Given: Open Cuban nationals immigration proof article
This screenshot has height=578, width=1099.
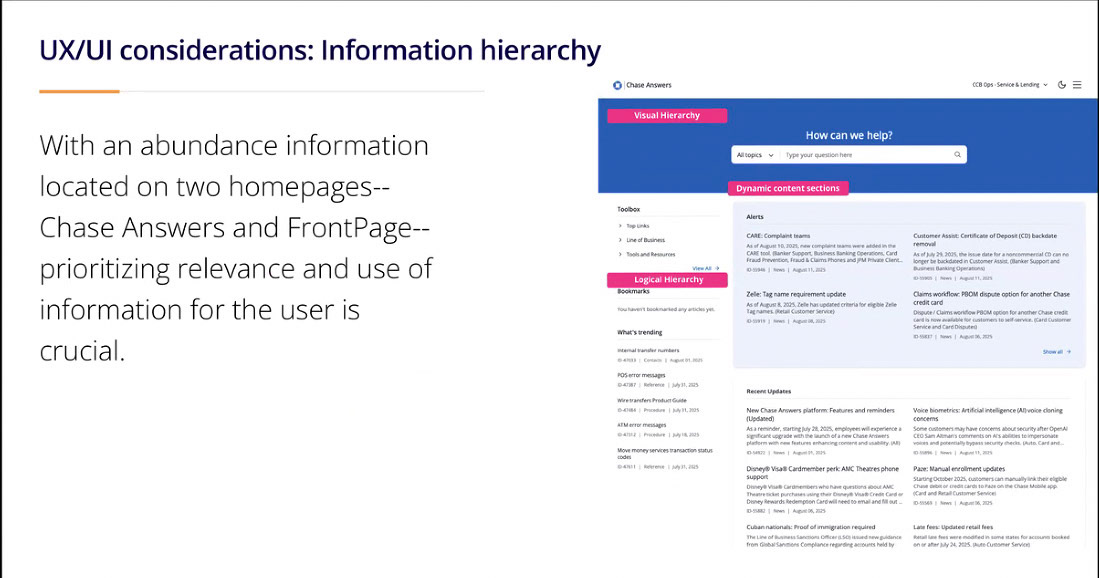Looking at the screenshot, I should pyautogui.click(x=810, y=527).
